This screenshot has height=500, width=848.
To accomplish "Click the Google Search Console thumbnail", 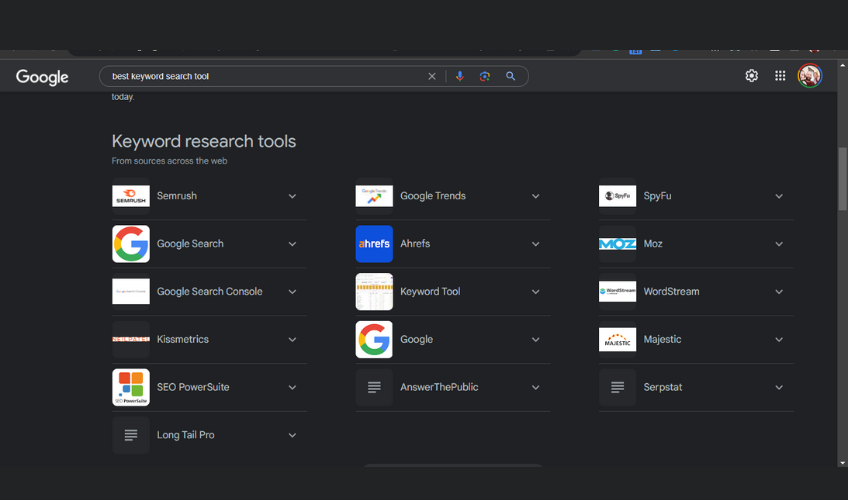I will 131,291.
